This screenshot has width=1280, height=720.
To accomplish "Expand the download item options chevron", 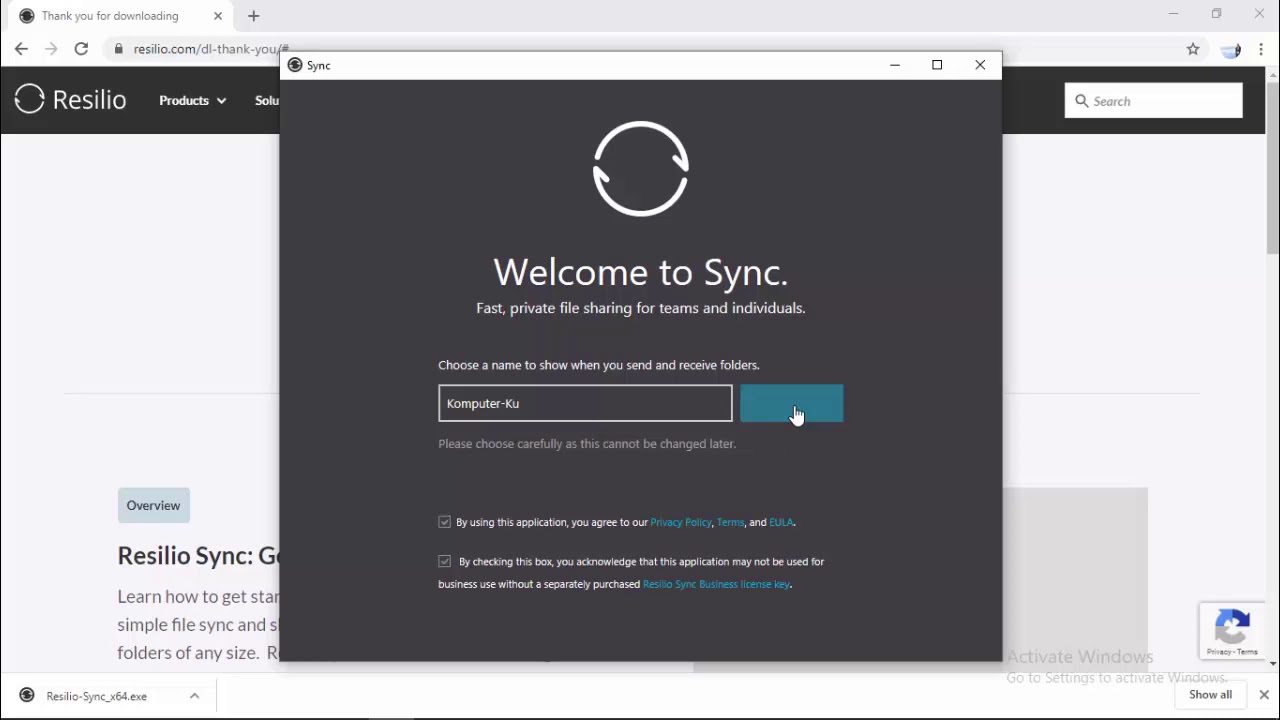I will [195, 696].
